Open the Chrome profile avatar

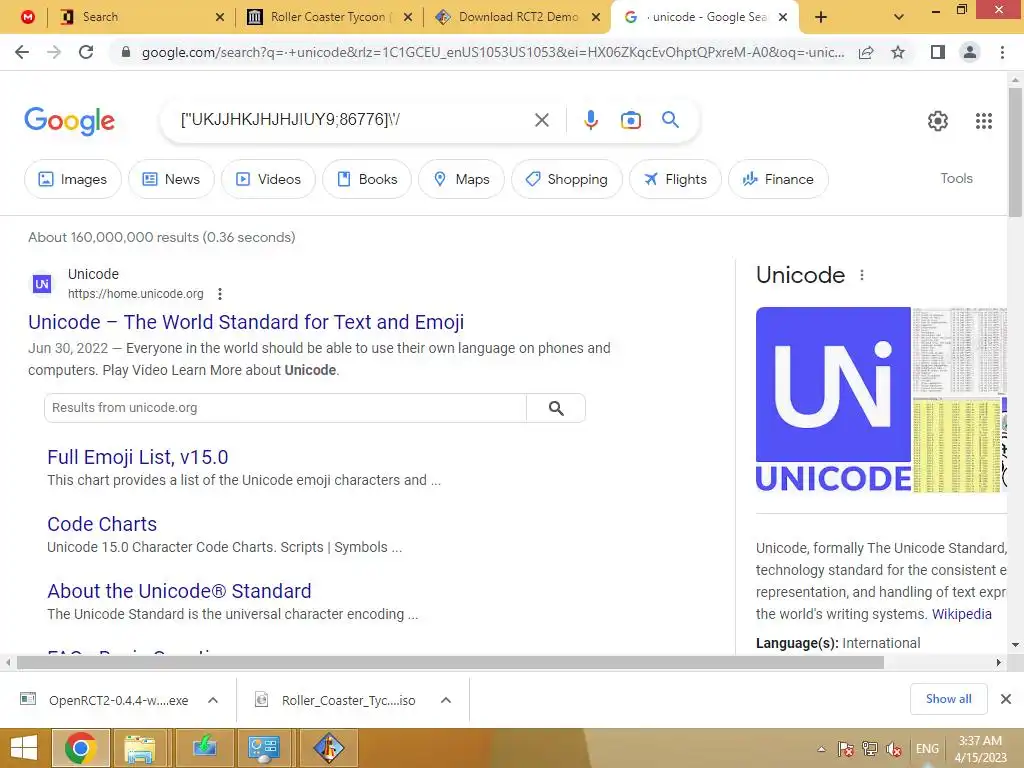[x=970, y=52]
